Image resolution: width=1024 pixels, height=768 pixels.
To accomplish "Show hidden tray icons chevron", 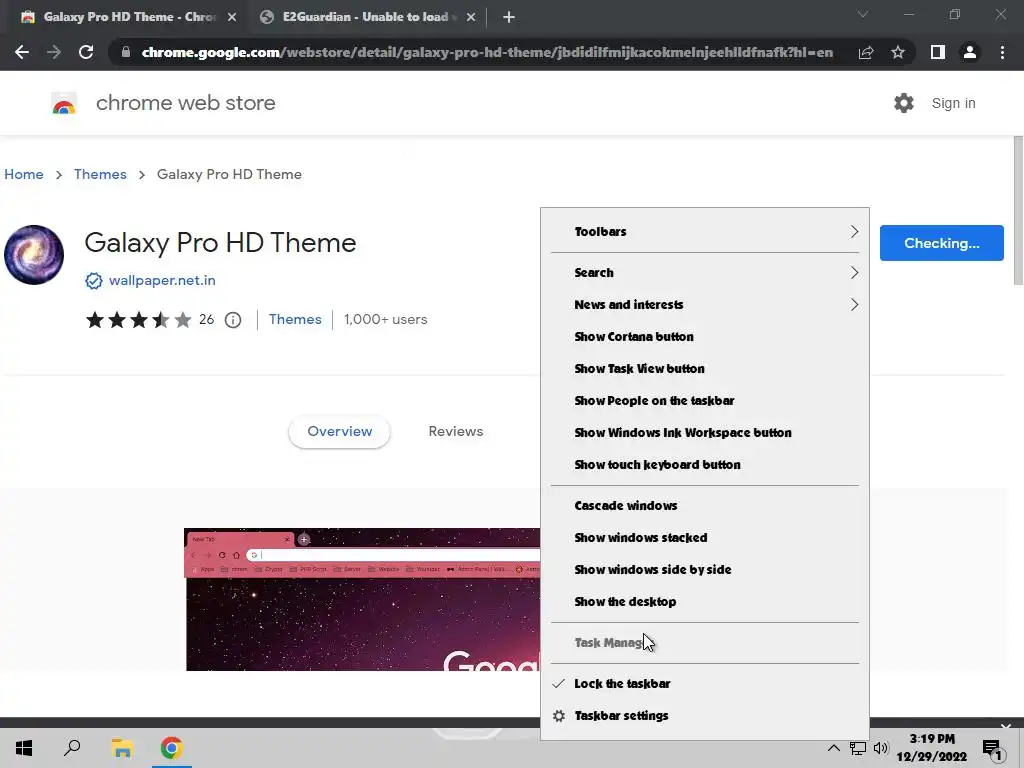I will point(833,748).
